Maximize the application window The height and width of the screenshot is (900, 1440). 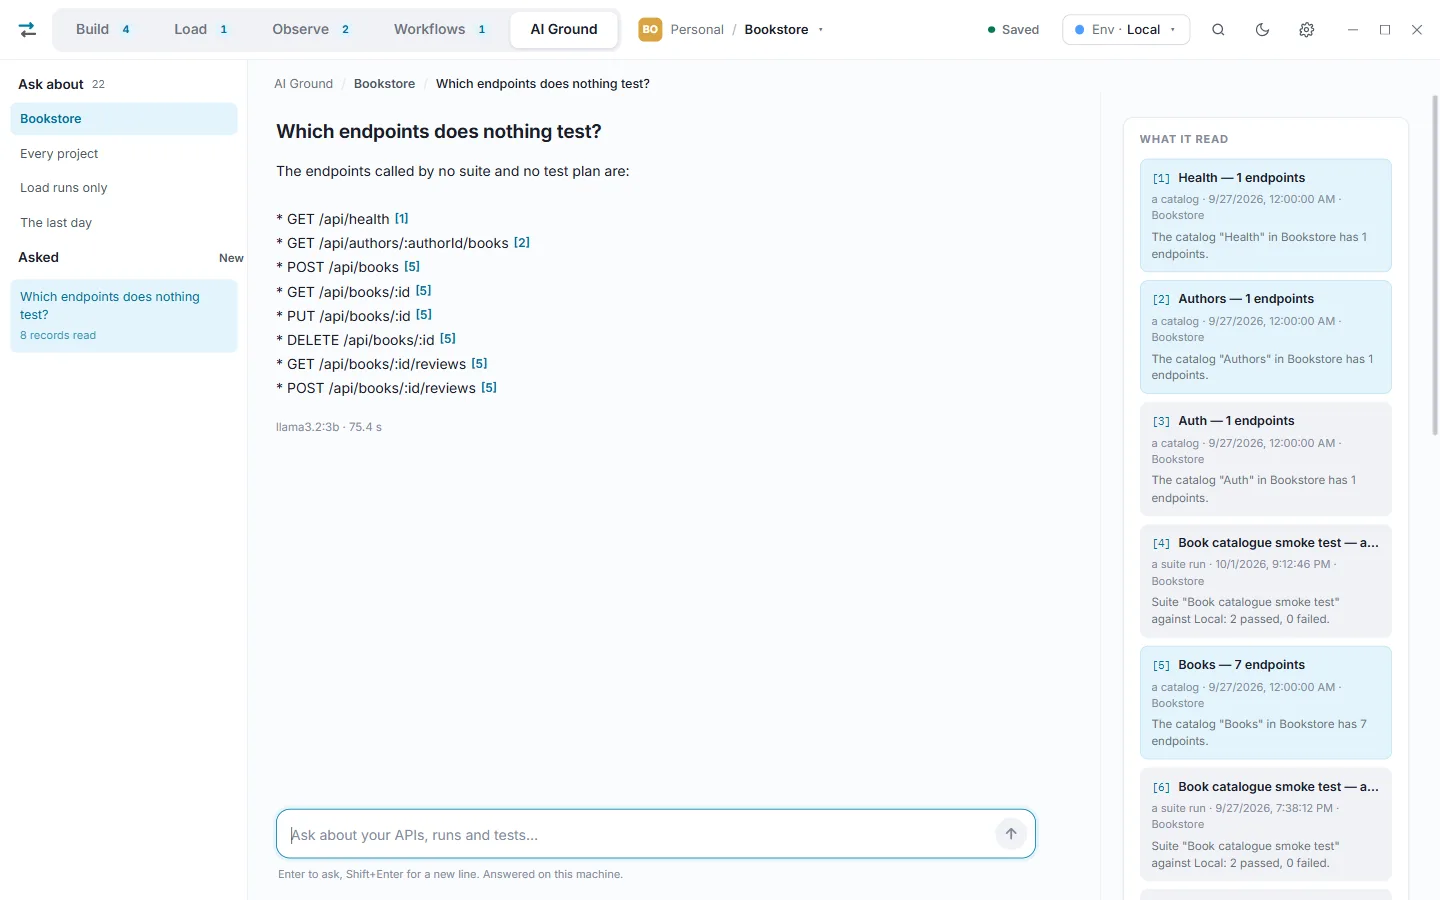pyautogui.click(x=1385, y=30)
